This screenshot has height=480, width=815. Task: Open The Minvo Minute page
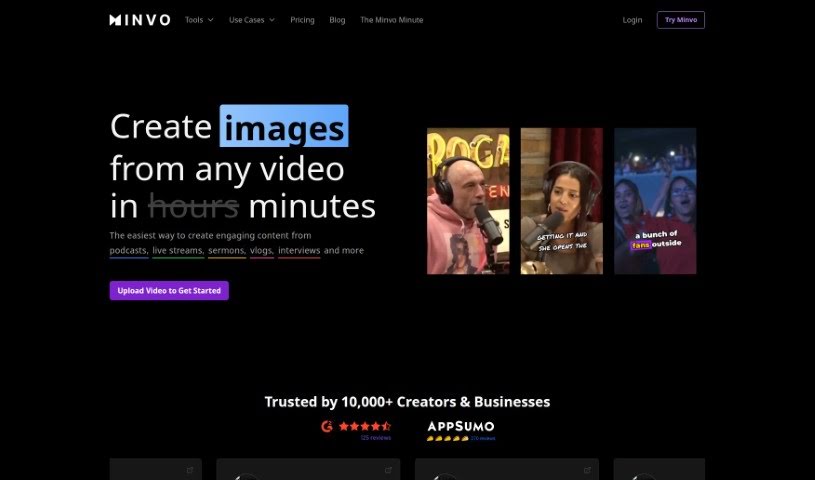pyautogui.click(x=391, y=20)
